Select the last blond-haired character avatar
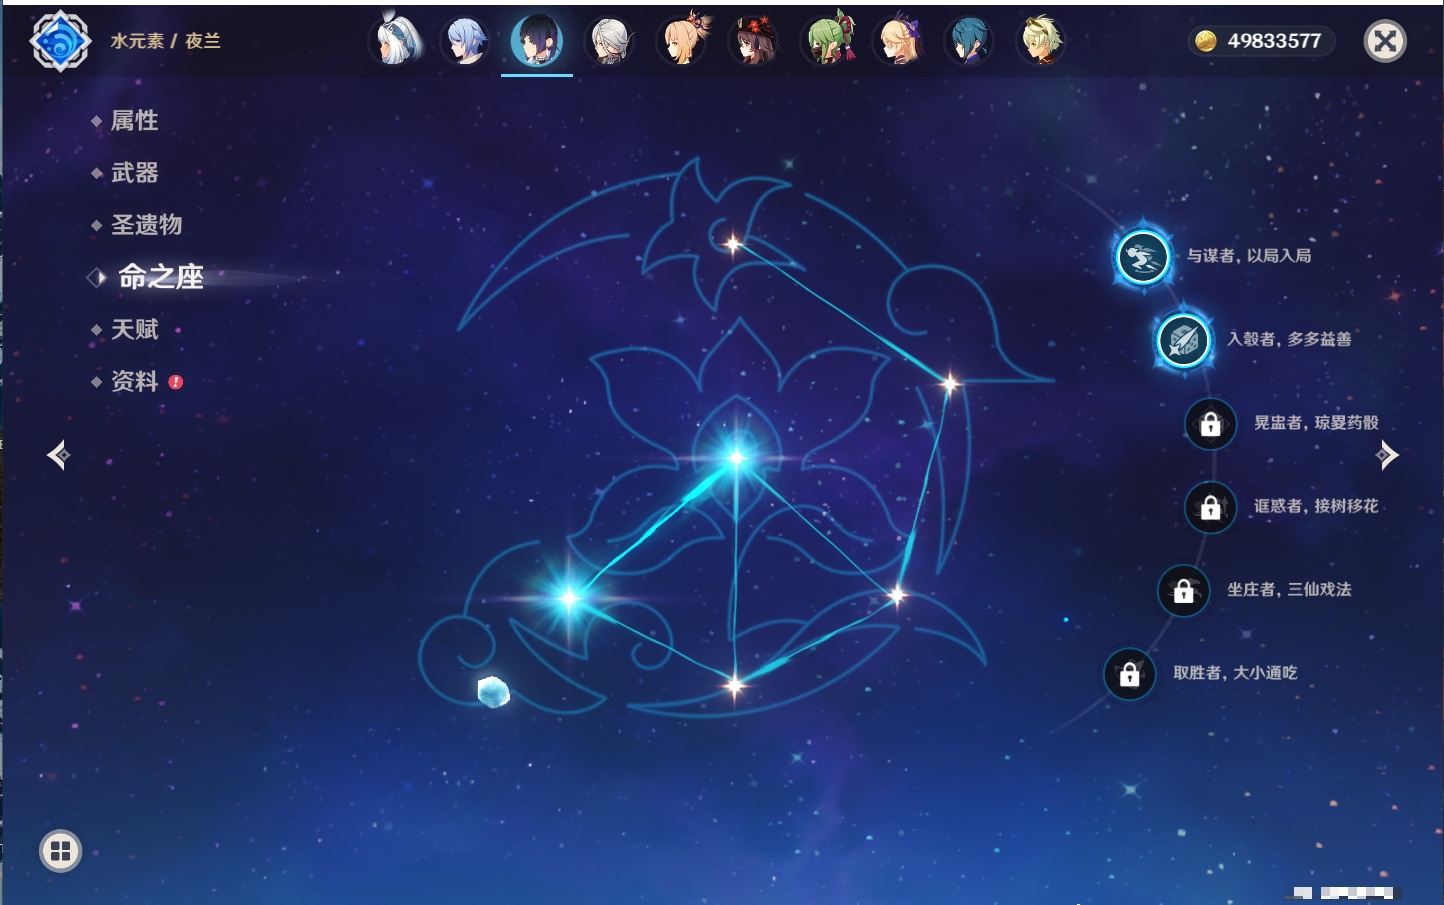The width and height of the screenshot is (1444, 905). (1041, 41)
